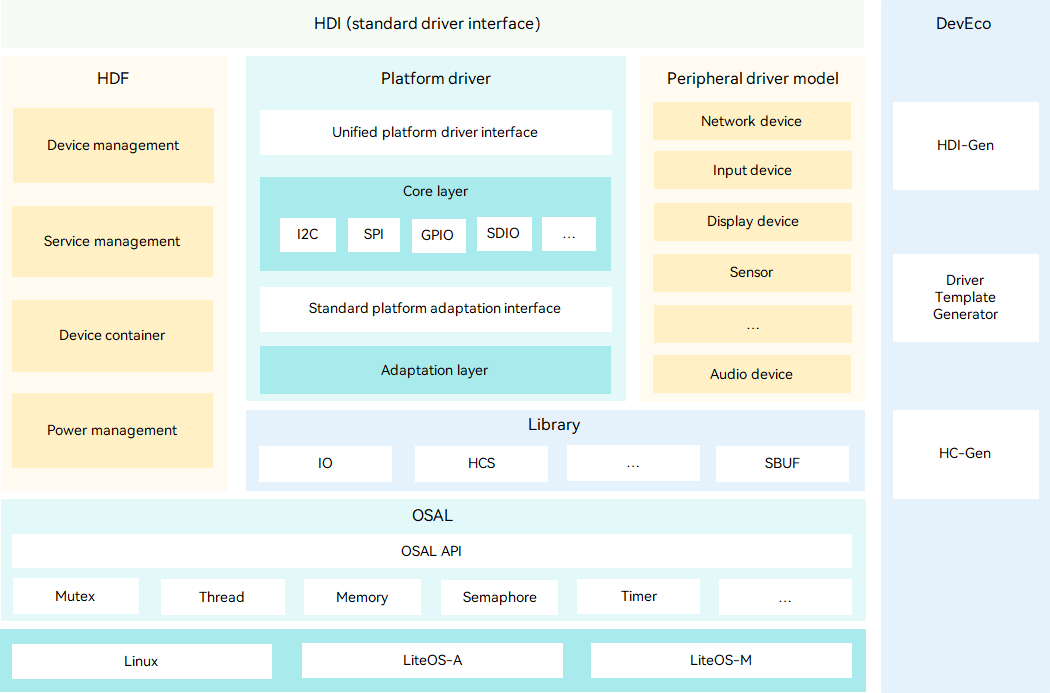Expand the ellipsis in Core layer

568,234
